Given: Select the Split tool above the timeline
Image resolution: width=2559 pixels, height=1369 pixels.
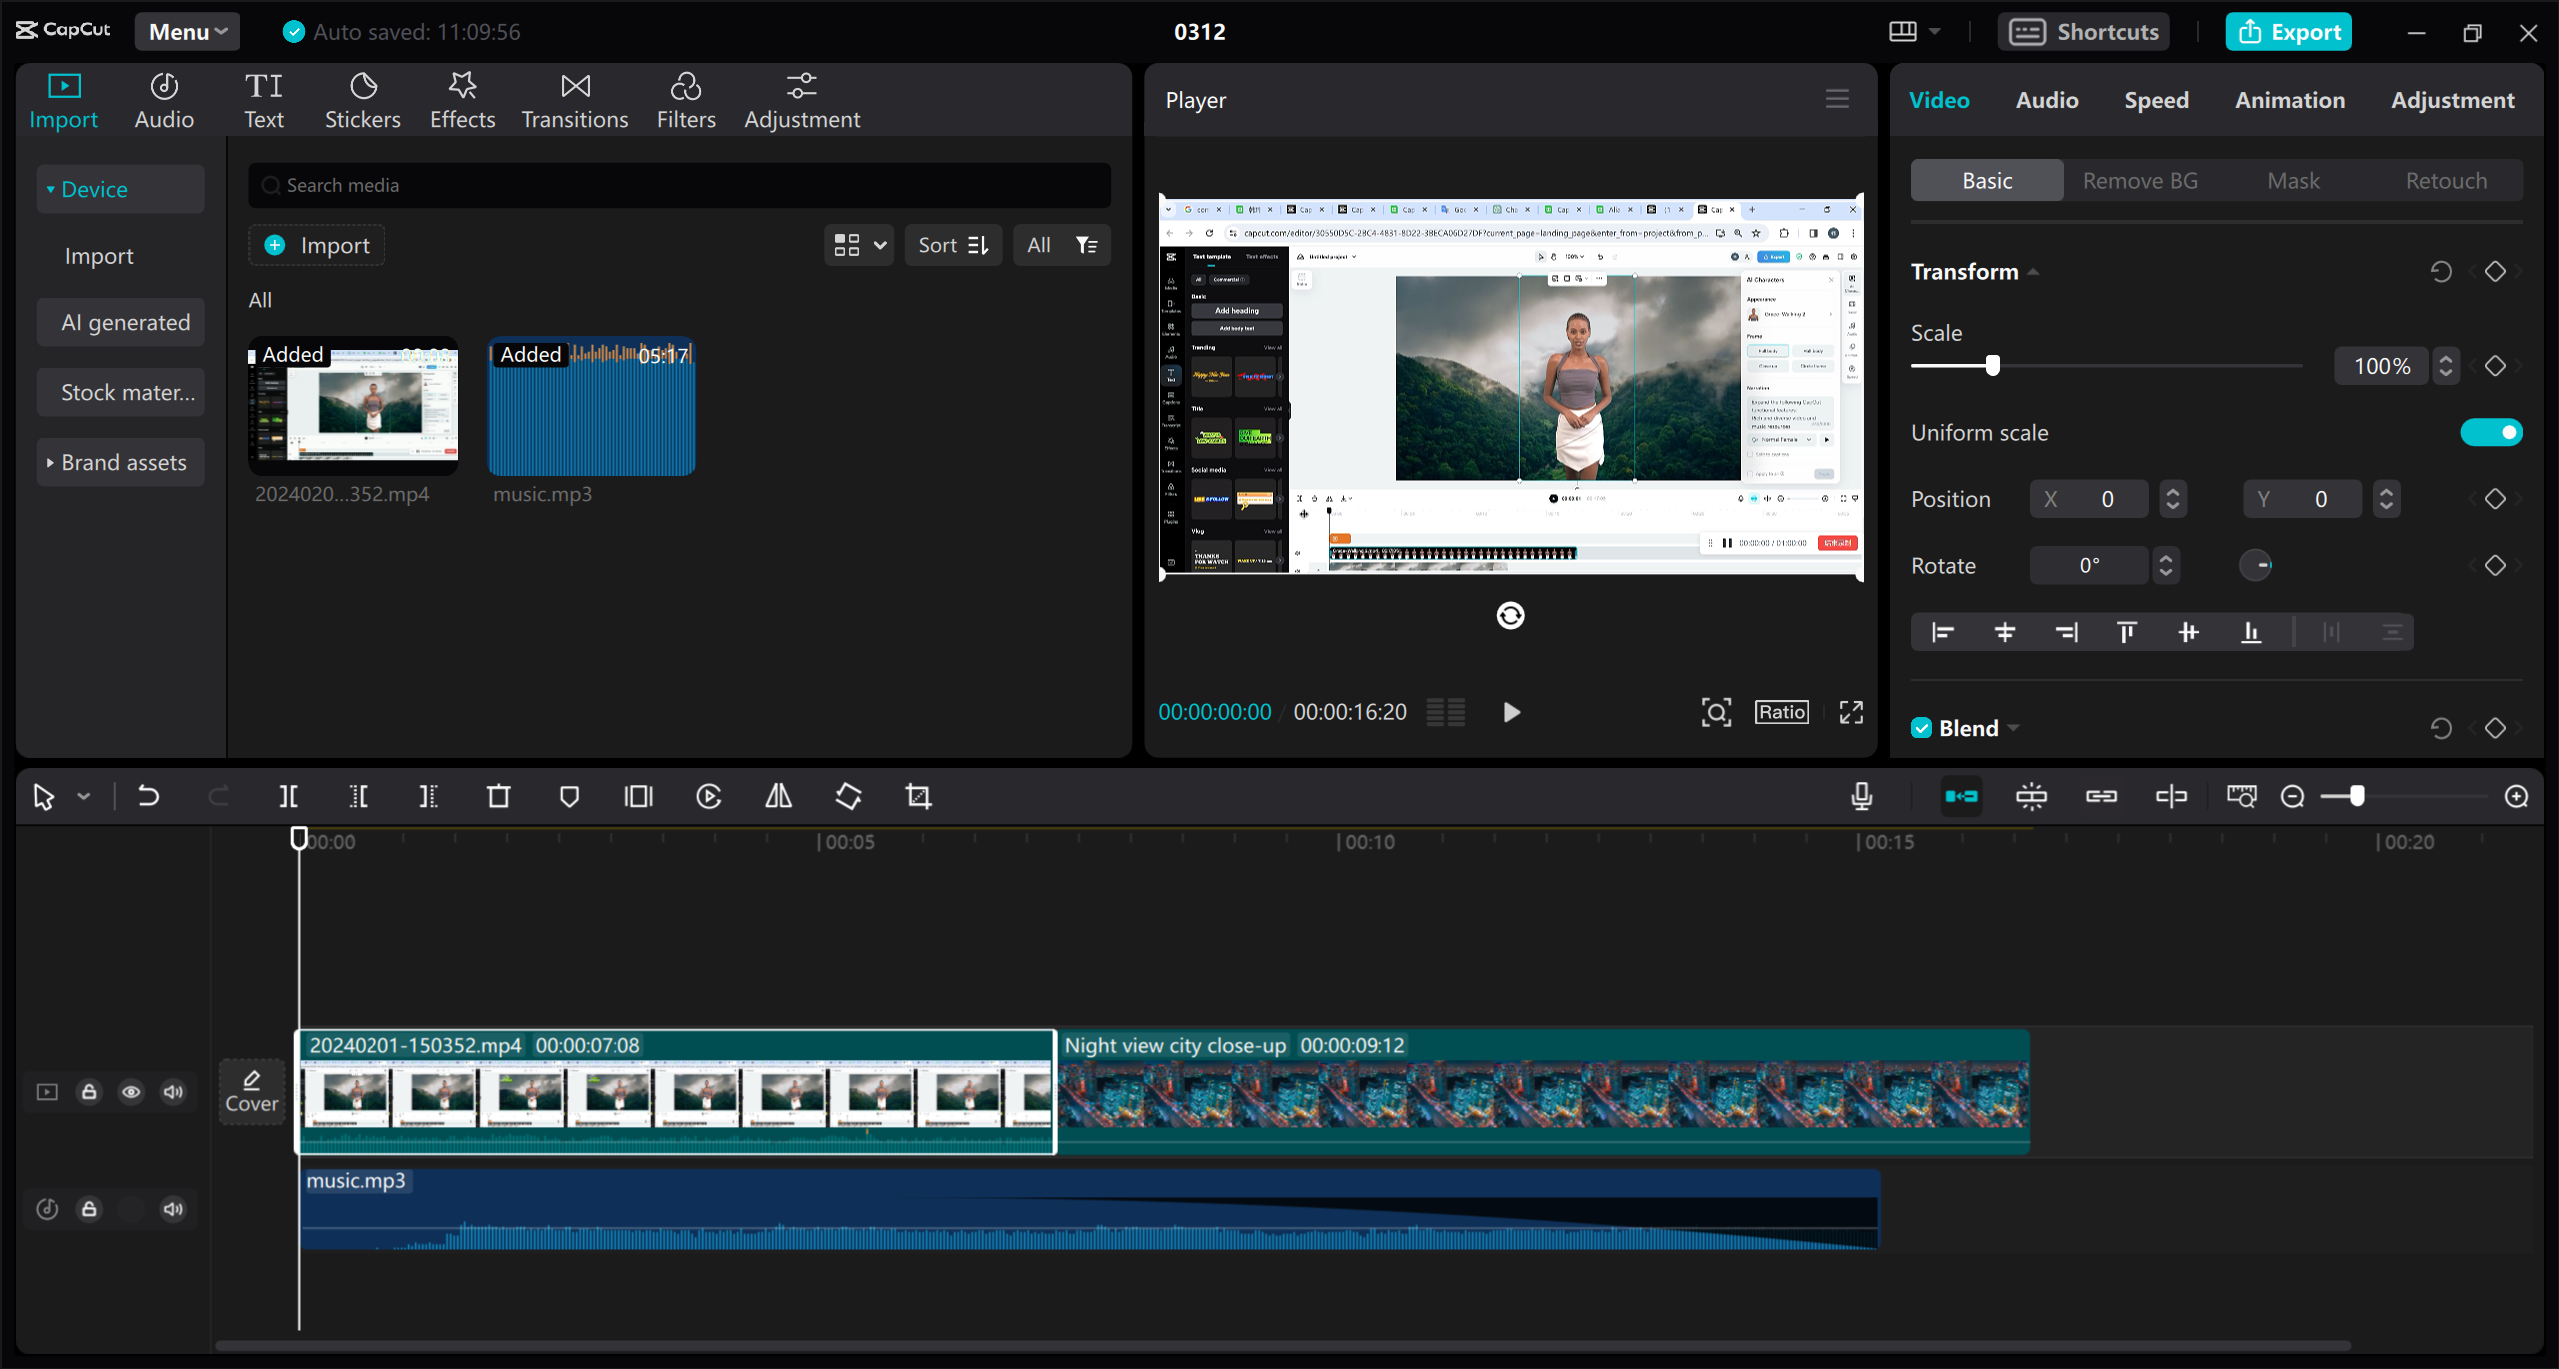Looking at the screenshot, I should pos(289,796).
